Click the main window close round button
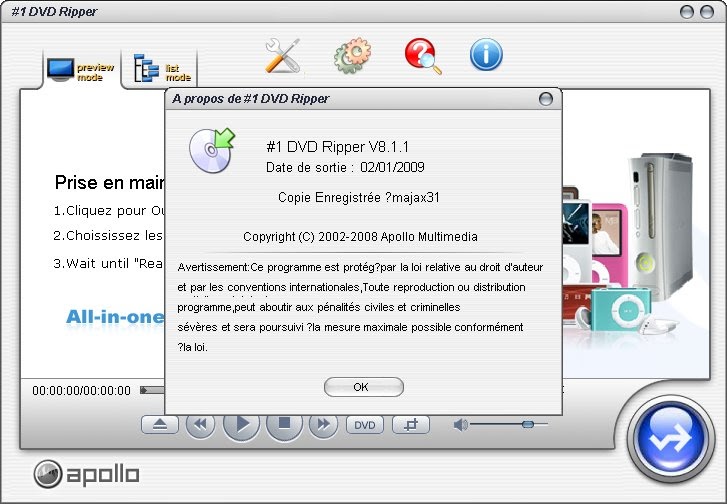Image resolution: width=727 pixels, height=504 pixels. [707, 12]
